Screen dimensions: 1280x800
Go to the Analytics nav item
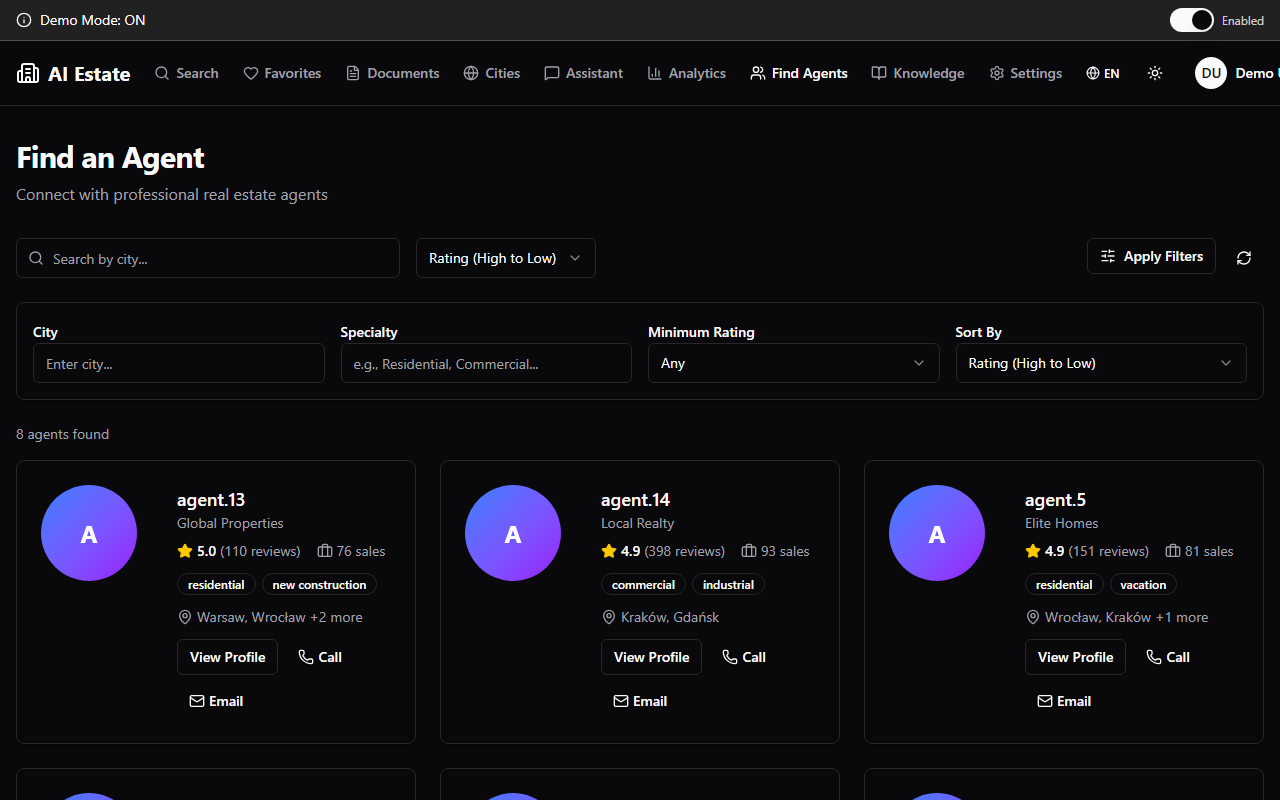pos(687,73)
